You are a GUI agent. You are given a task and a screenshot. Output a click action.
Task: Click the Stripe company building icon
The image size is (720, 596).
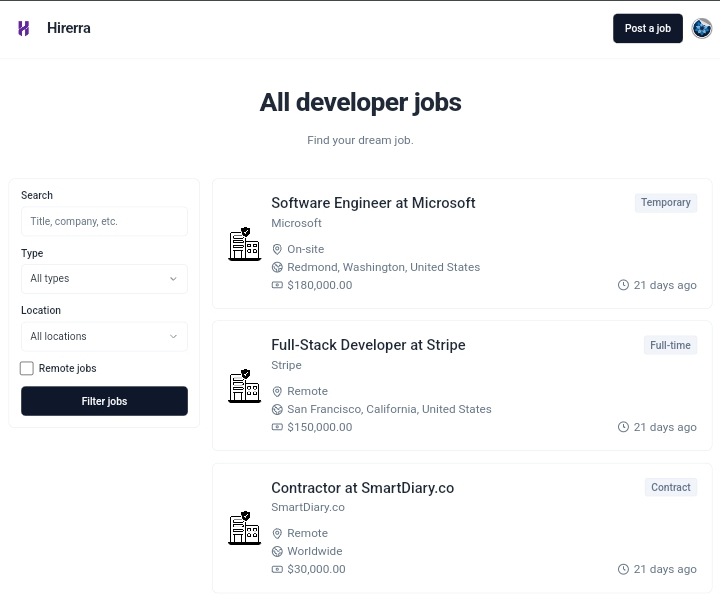244,386
